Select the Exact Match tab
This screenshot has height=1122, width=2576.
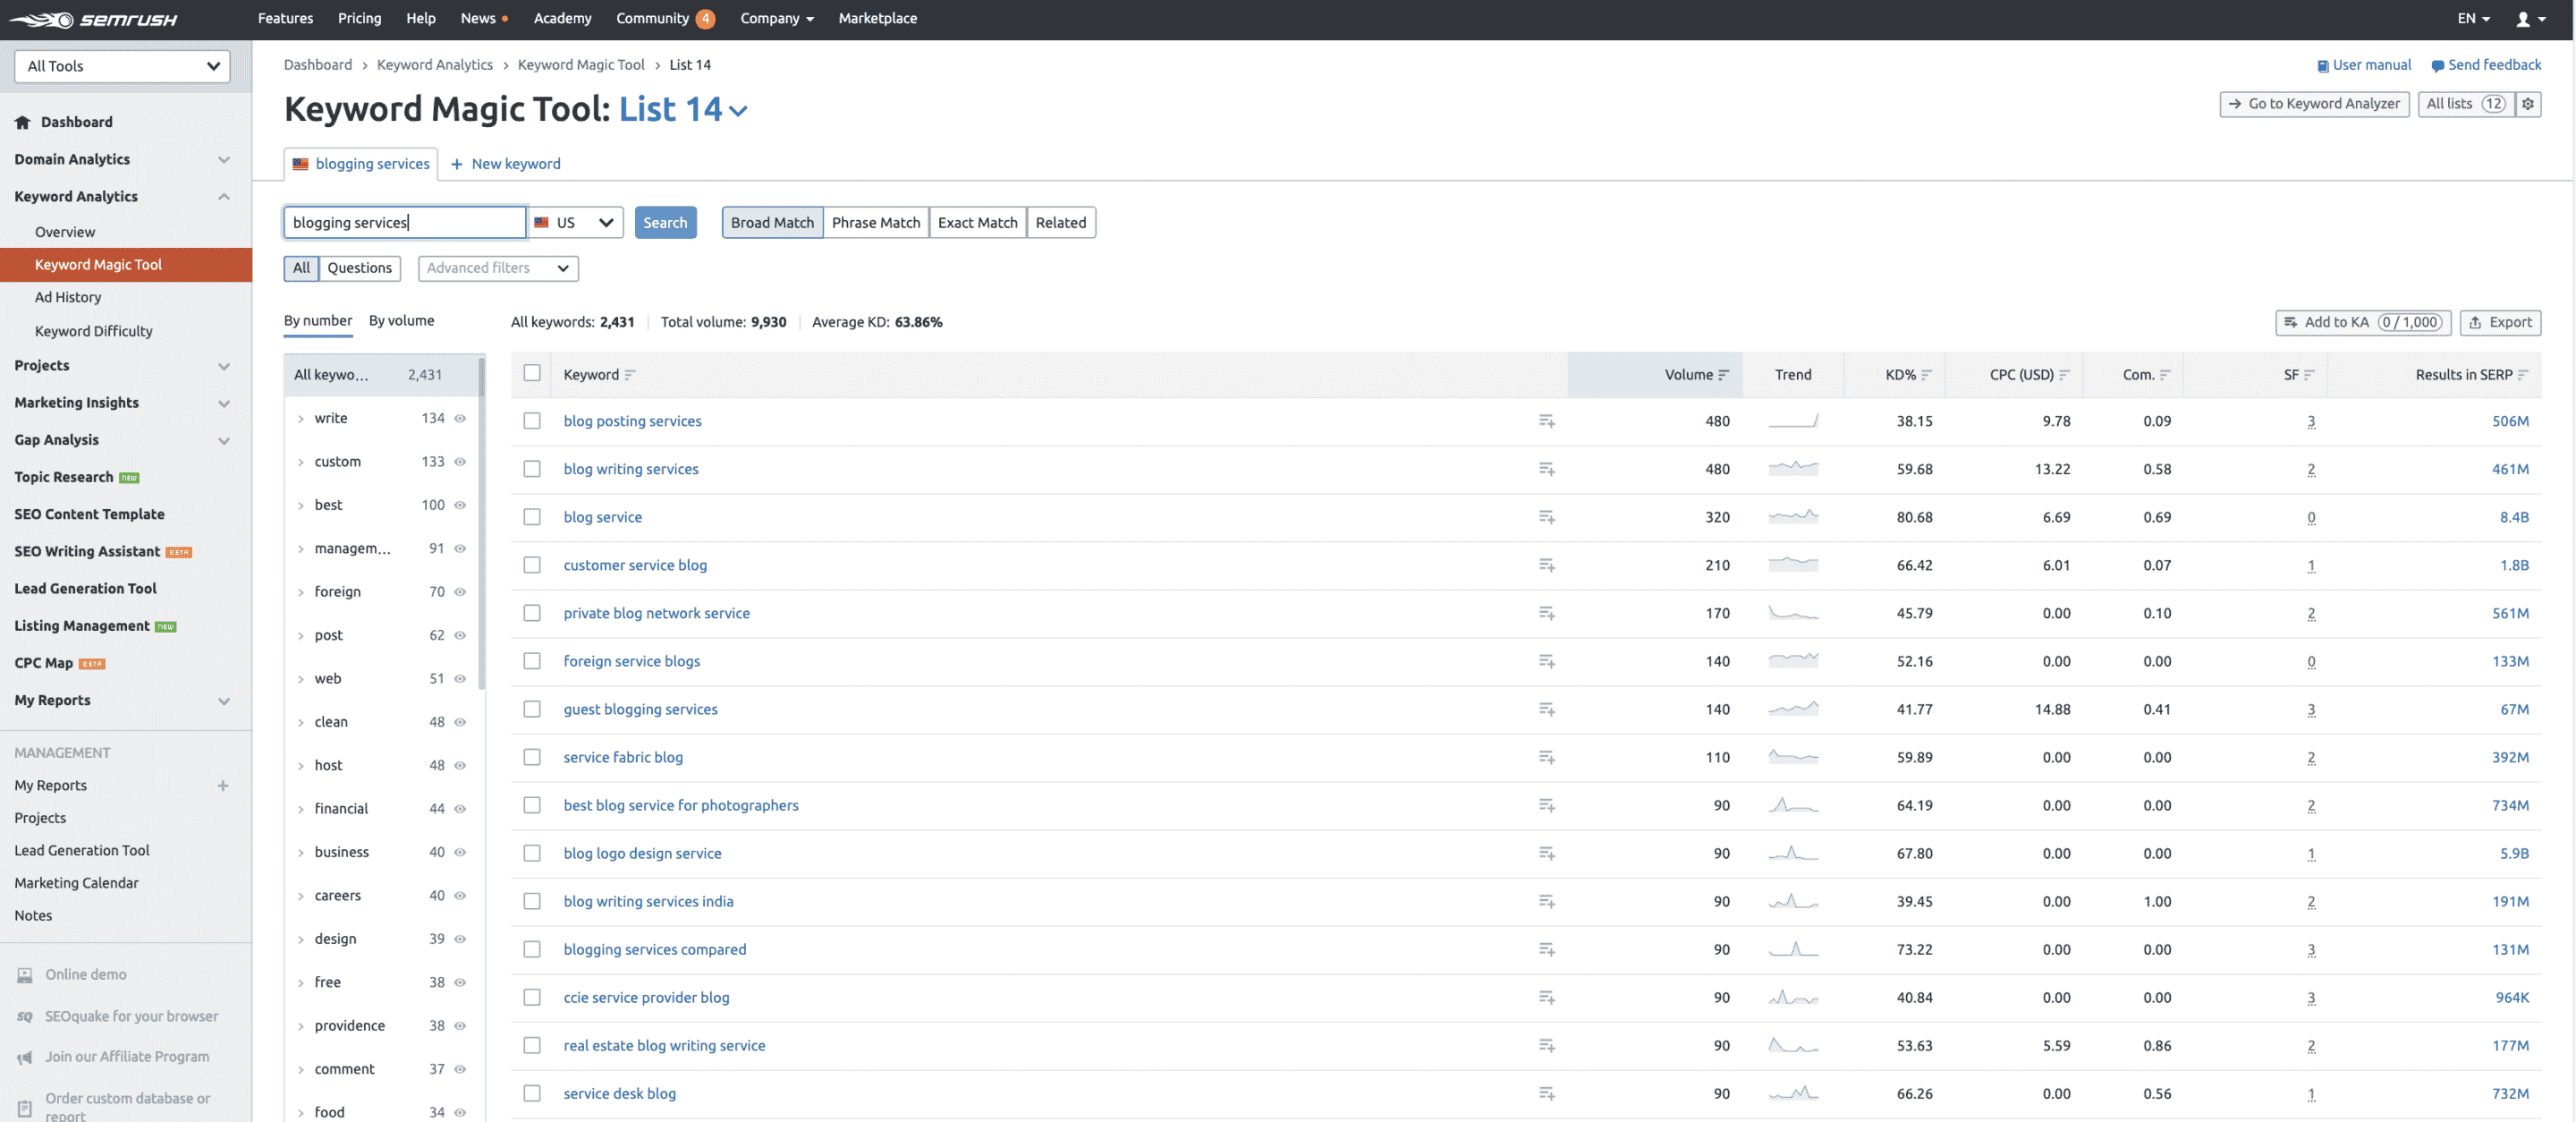coord(977,222)
